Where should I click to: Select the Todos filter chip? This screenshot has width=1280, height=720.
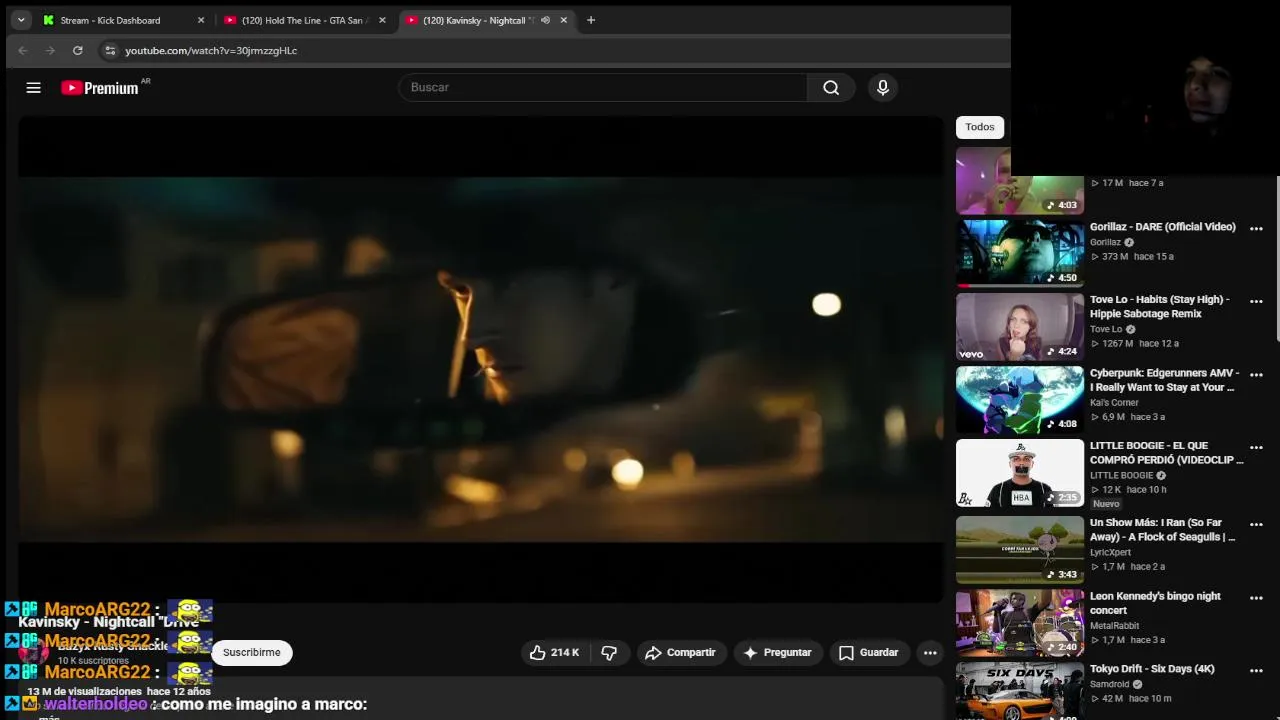coord(980,127)
